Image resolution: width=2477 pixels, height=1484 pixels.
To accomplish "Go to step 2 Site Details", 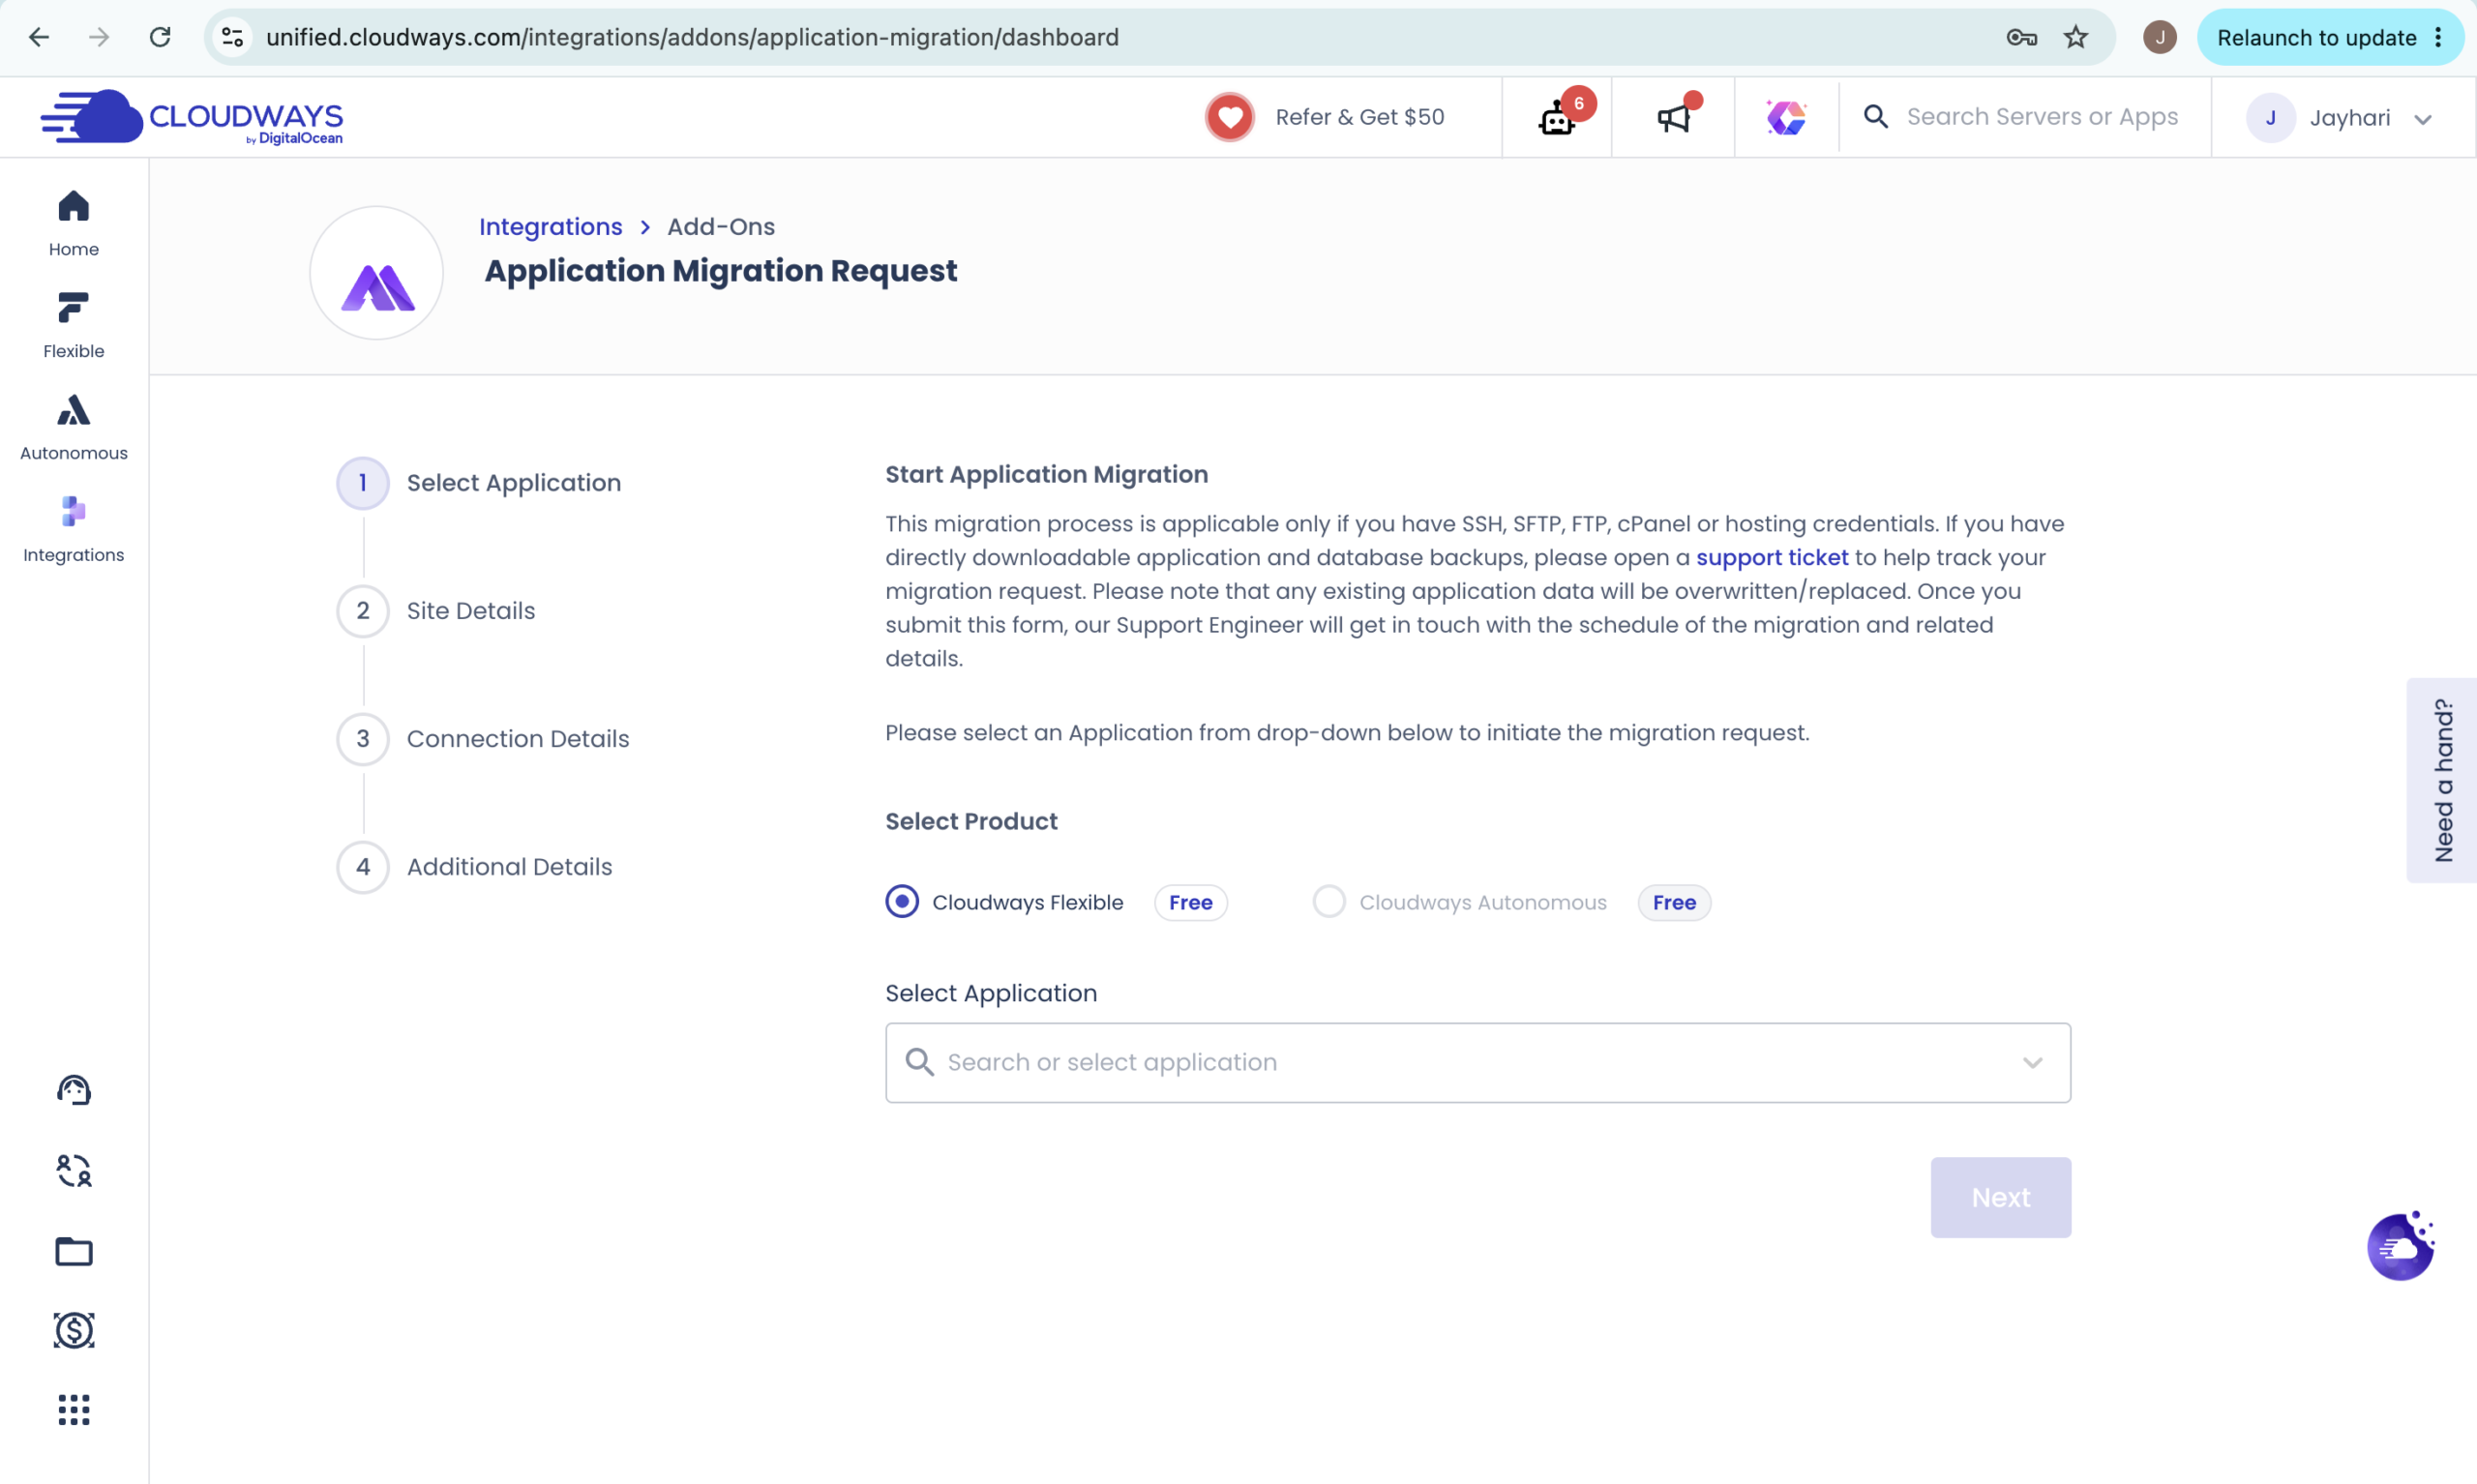I will pyautogui.click(x=437, y=611).
